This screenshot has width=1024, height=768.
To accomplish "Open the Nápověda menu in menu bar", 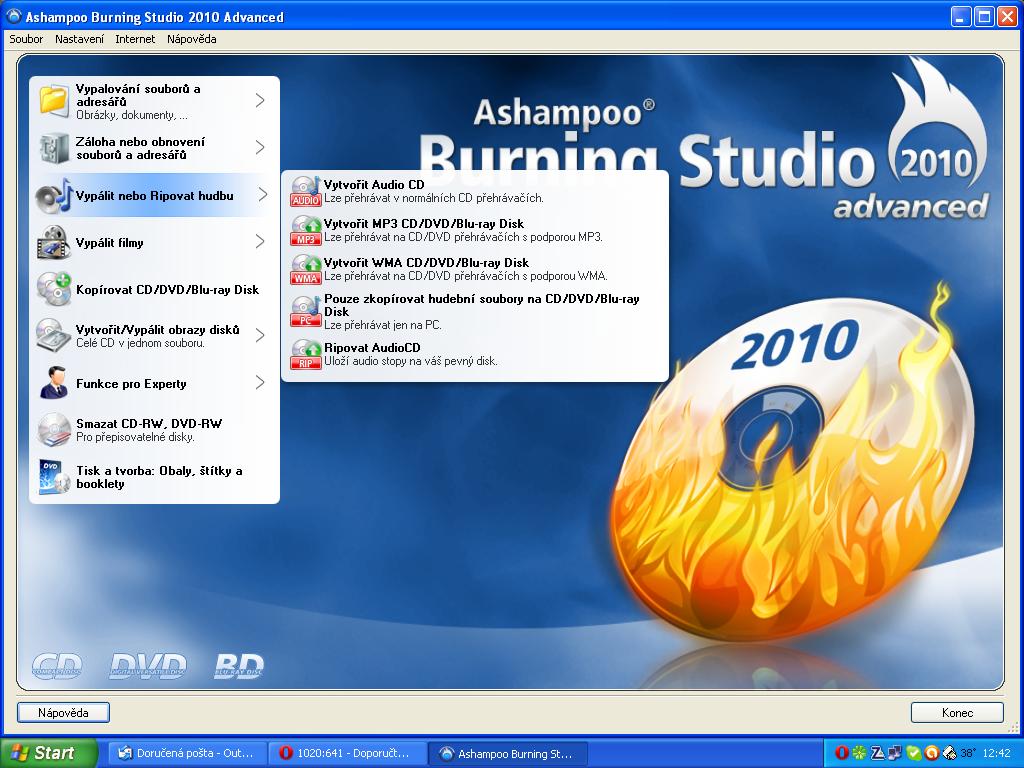I will tap(191, 39).
